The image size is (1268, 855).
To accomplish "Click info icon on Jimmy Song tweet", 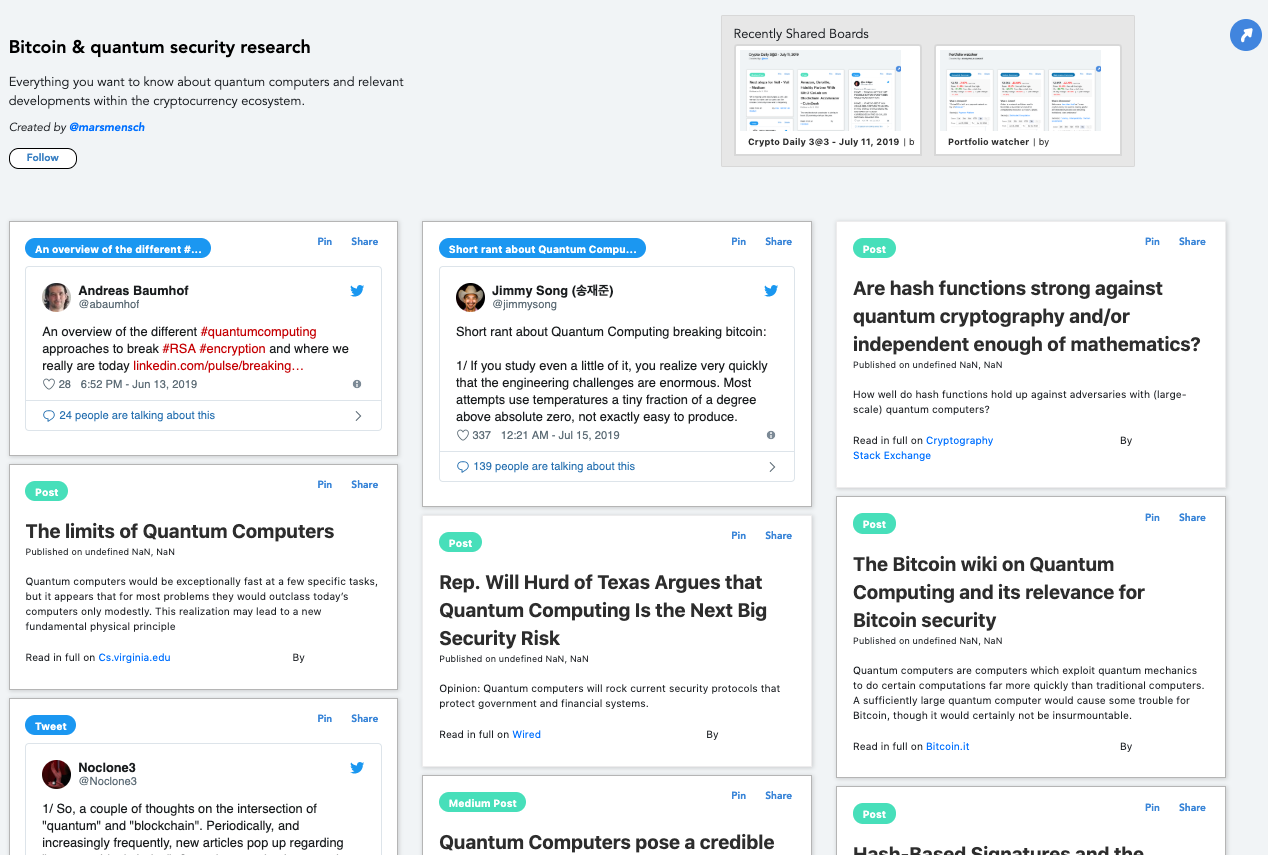I will pyautogui.click(x=770, y=435).
